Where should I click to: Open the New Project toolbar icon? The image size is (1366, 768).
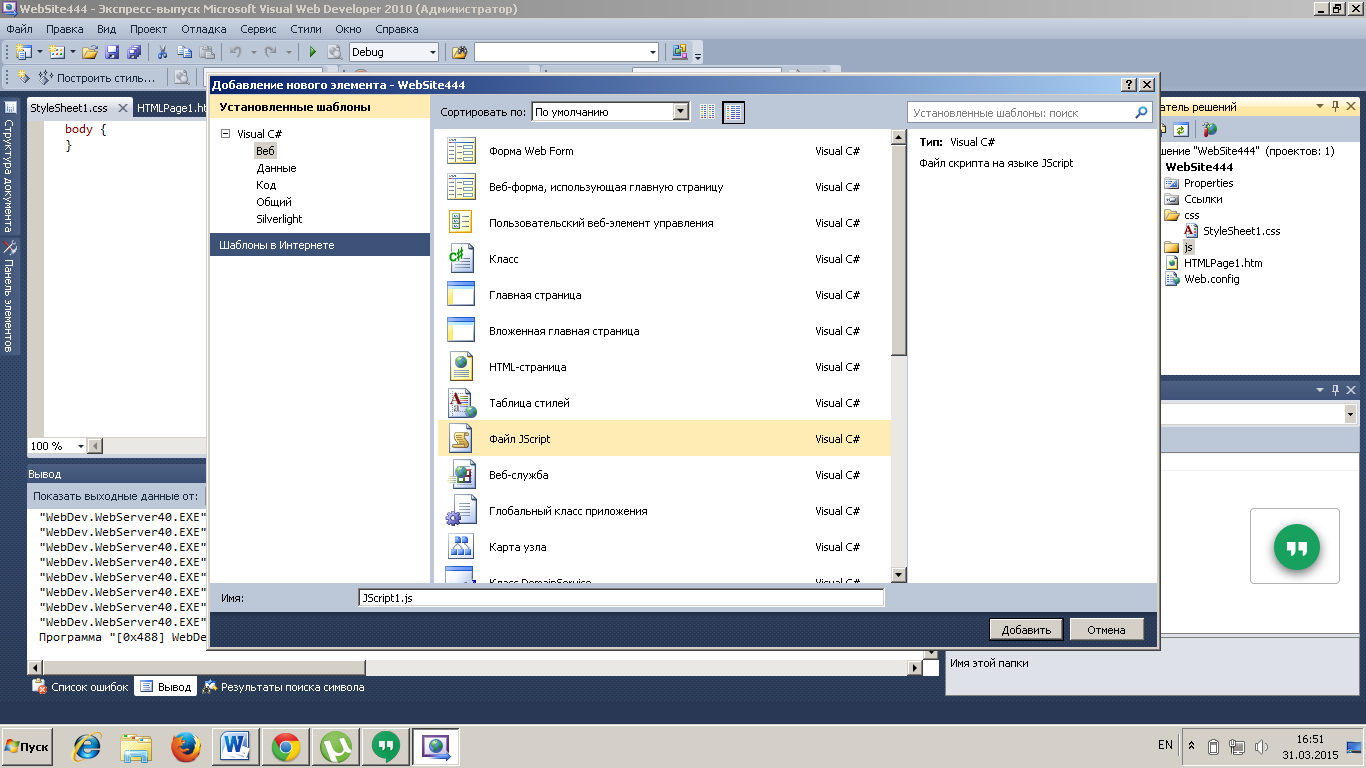[23, 52]
